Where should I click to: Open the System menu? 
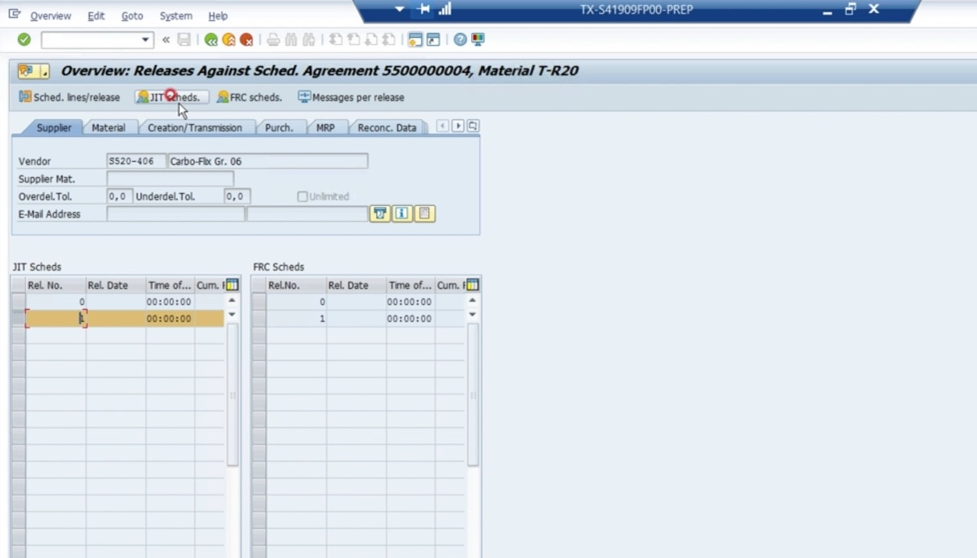(176, 16)
